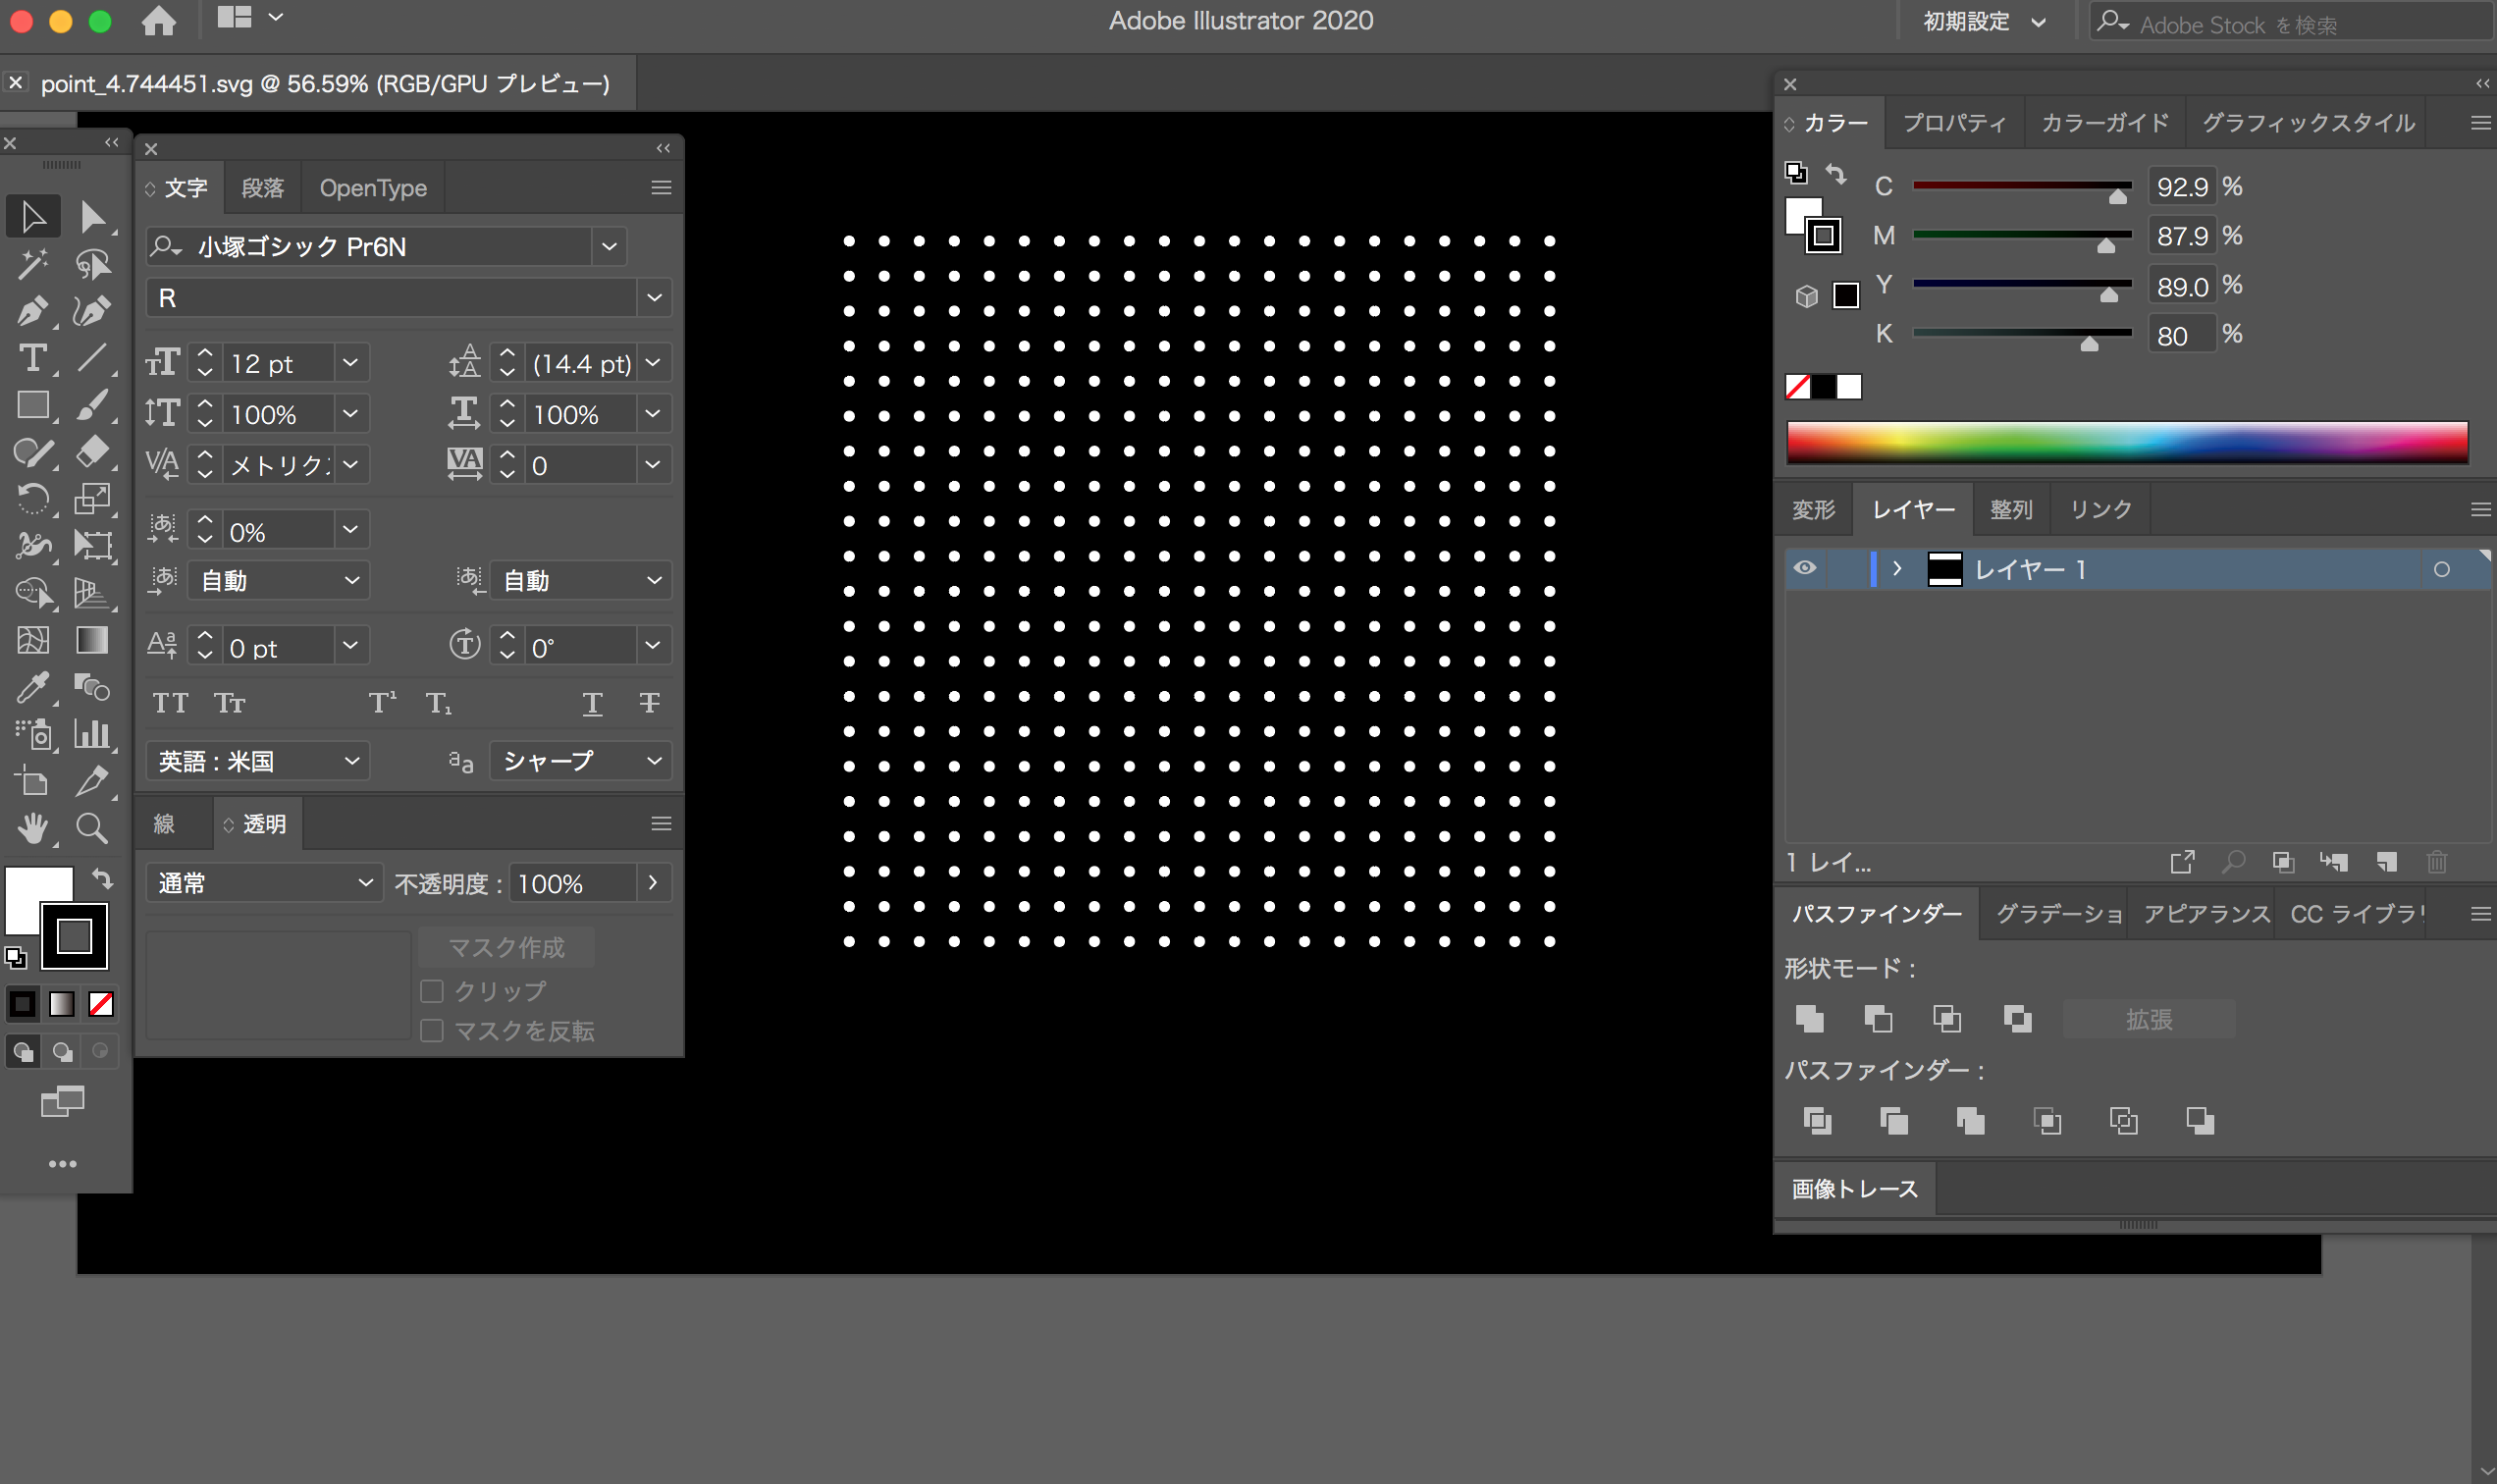Viewport: 2497px width, 1484px height.
Task: Click the delete layer trash icon
Action: pyautogui.click(x=2437, y=862)
